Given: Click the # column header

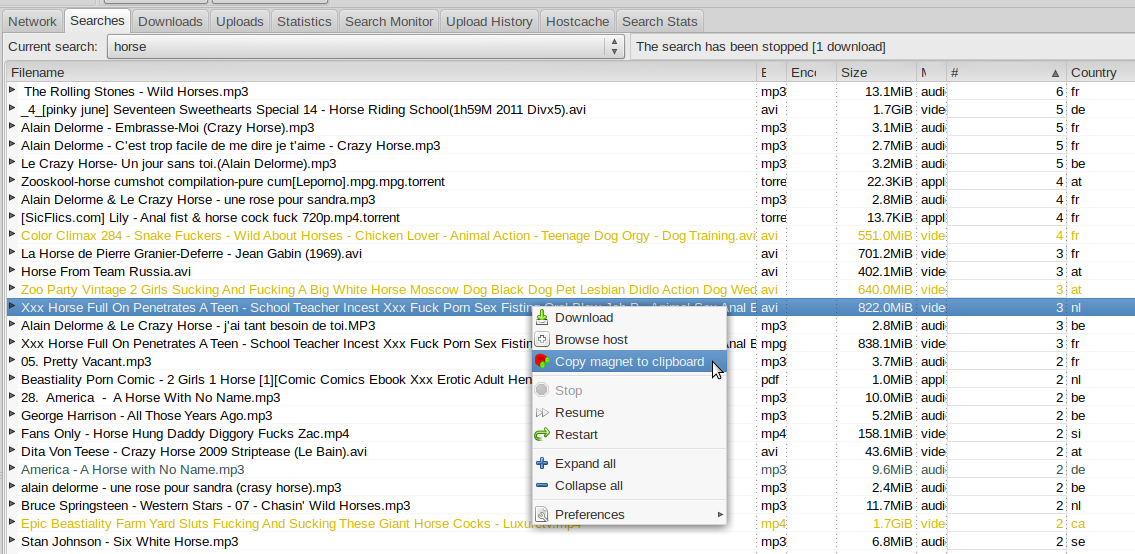Looking at the screenshot, I should (1005, 72).
